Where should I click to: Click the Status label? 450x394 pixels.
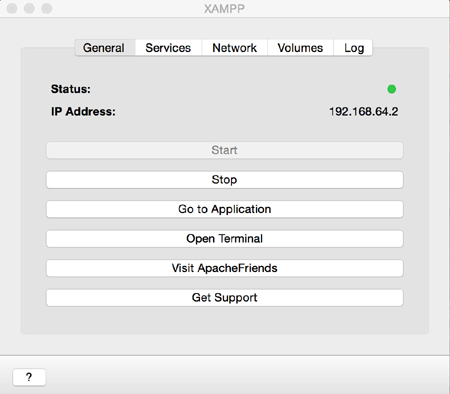(71, 89)
